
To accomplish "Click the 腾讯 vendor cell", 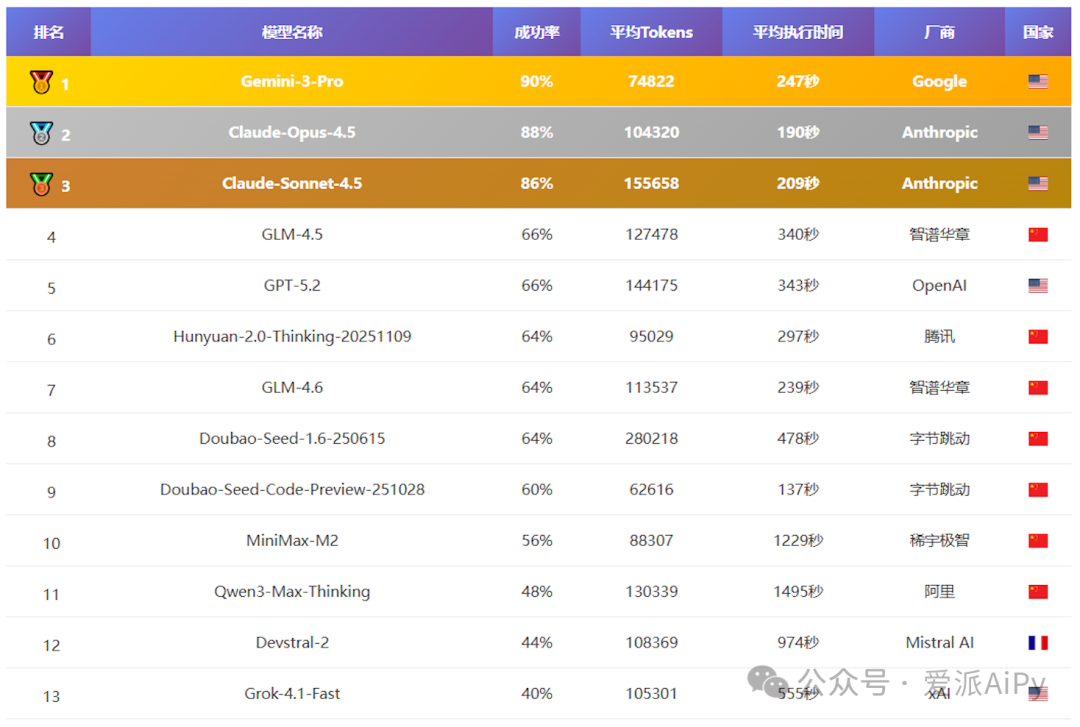I will tap(939, 336).
